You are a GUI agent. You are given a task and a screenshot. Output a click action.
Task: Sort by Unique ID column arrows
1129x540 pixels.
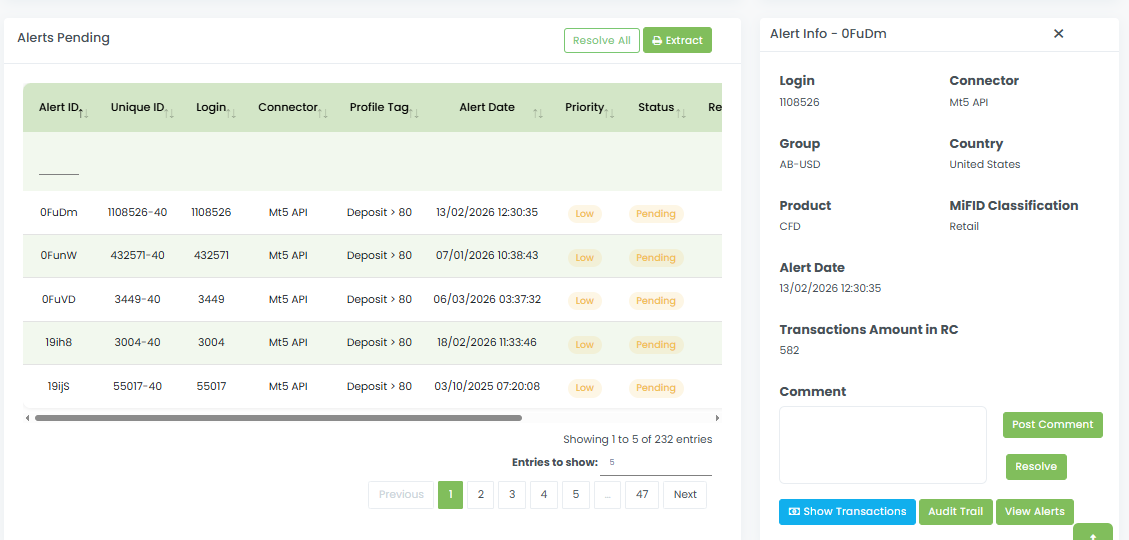click(169, 113)
